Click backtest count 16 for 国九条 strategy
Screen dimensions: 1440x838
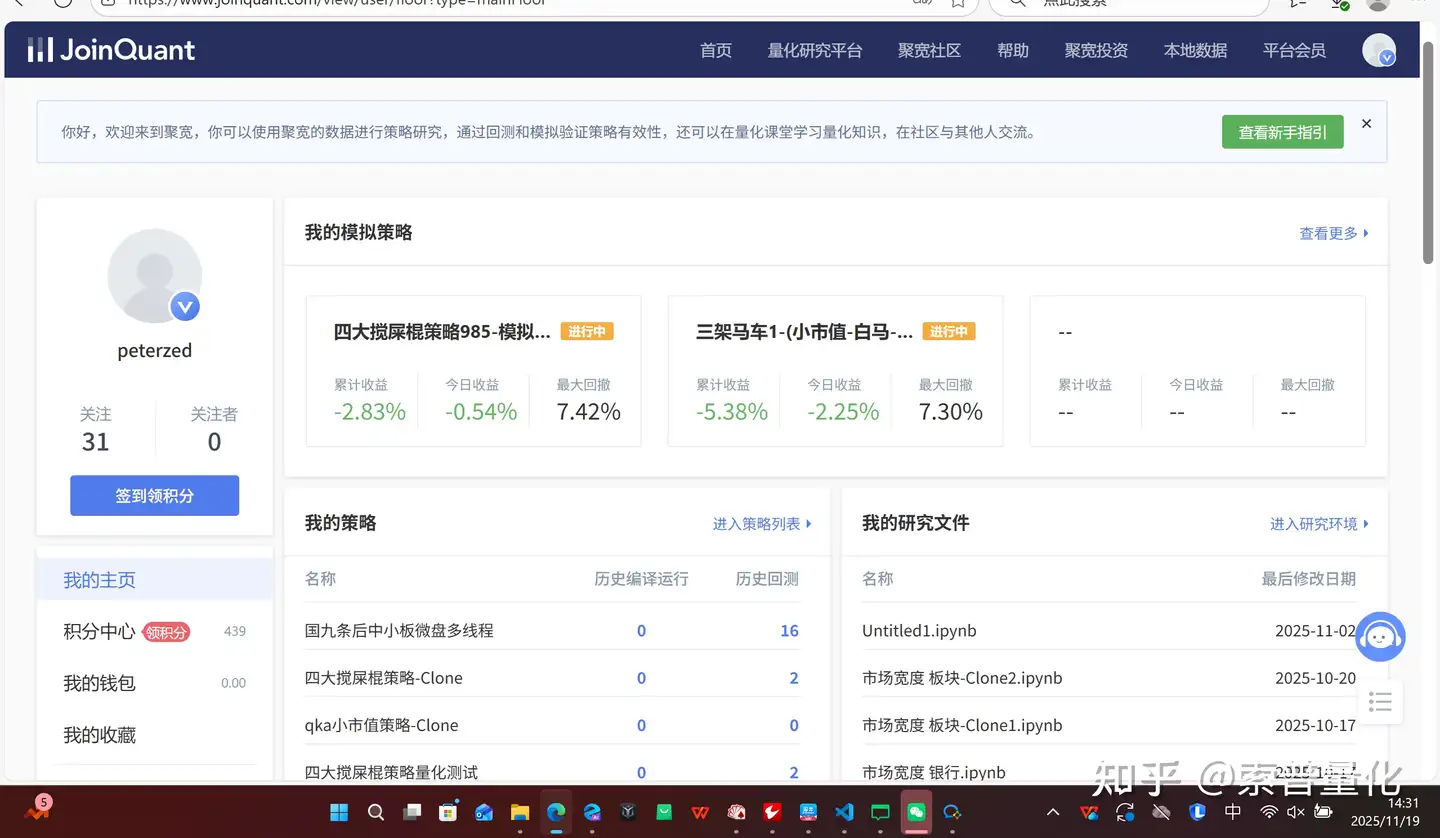point(789,631)
